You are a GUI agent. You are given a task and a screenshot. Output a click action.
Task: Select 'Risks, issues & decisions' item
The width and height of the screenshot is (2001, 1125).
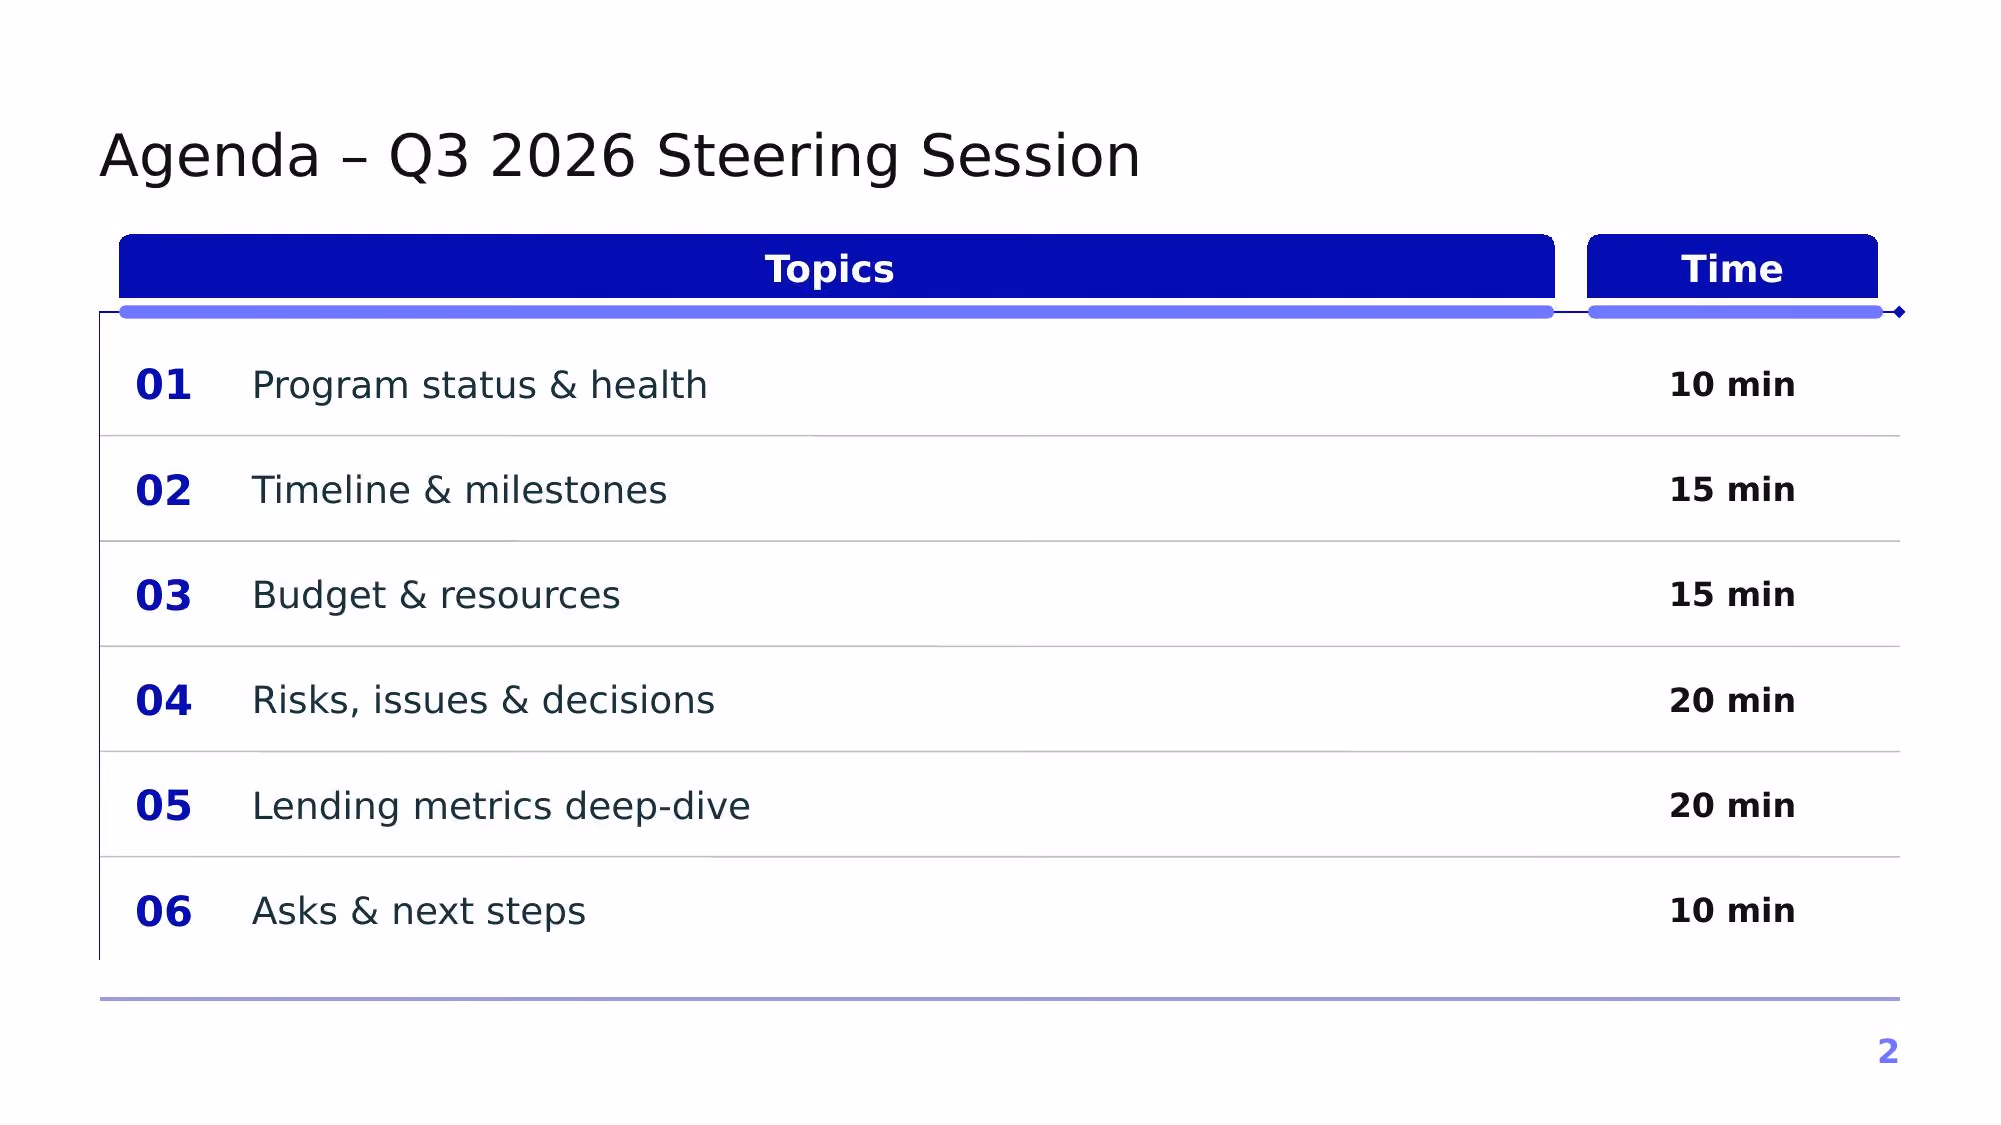point(483,700)
